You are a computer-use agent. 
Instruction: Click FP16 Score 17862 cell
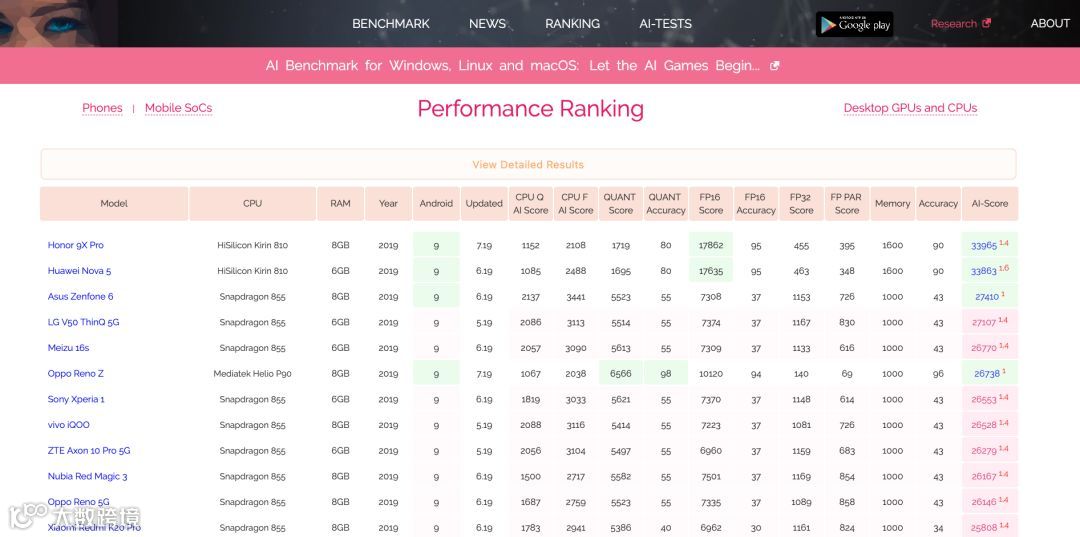[x=711, y=245]
